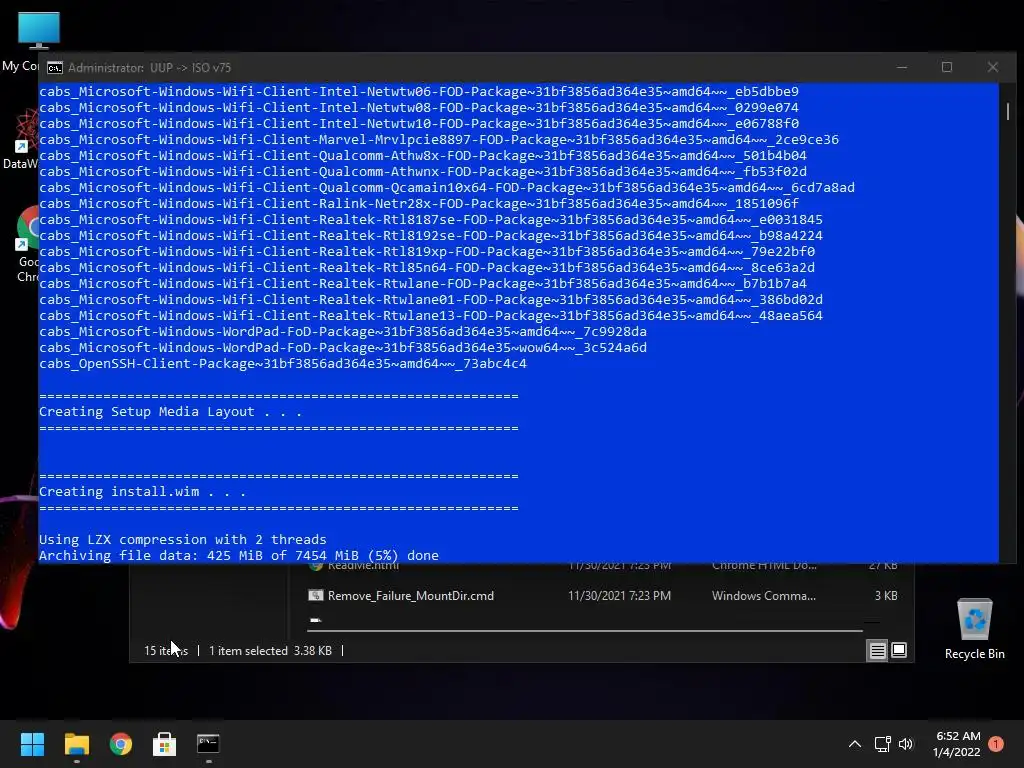1024x768 pixels.
Task: Click Remove_Failure_MountDir.cmd file icon
Action: click(x=315, y=596)
